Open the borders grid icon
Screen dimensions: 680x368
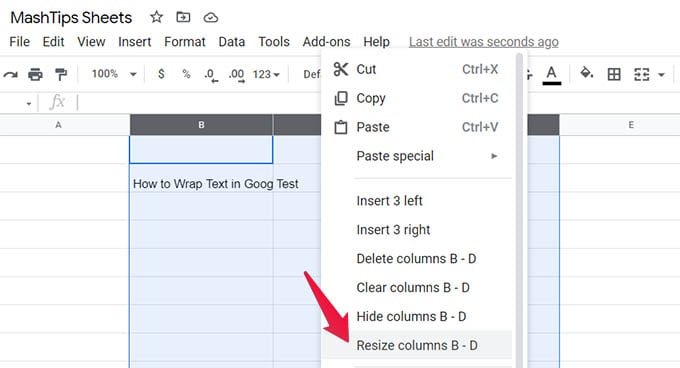(614, 75)
